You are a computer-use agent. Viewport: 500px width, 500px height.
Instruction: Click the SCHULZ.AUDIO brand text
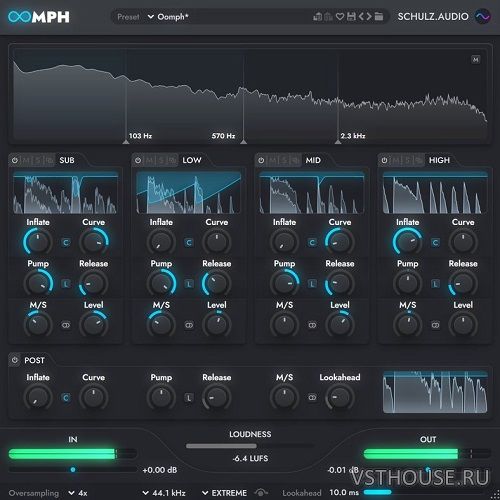(433, 17)
